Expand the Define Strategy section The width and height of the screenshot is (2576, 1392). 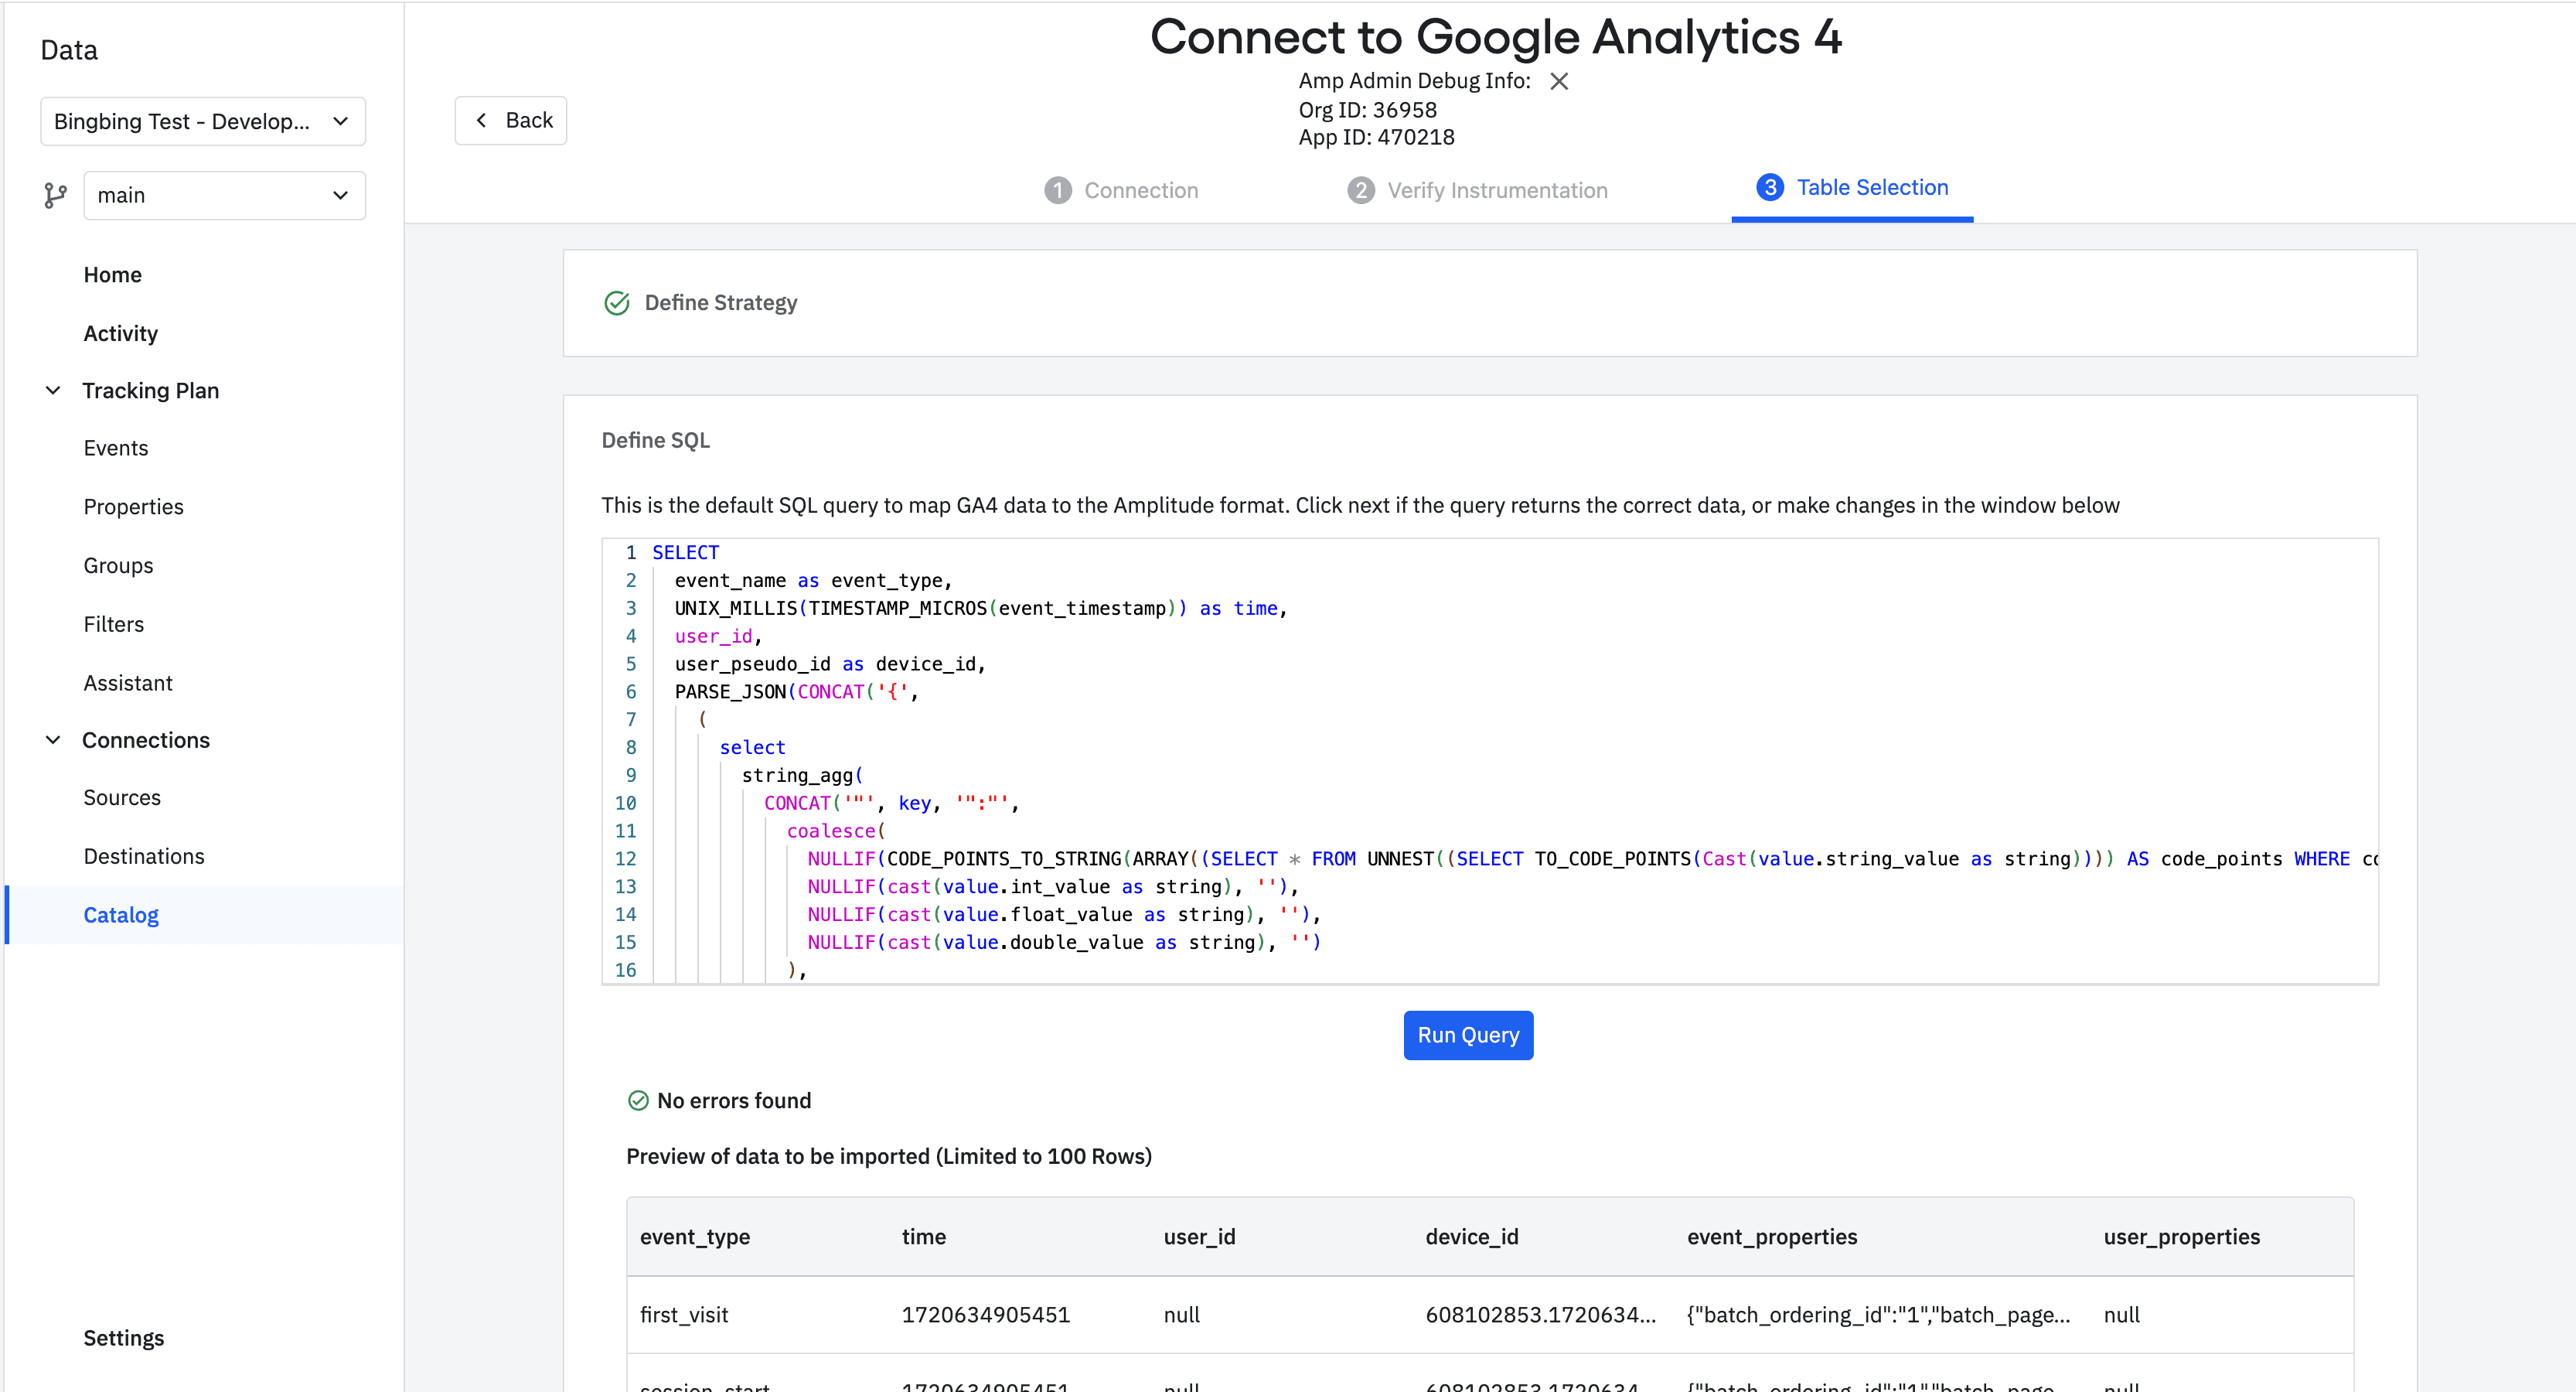point(720,303)
